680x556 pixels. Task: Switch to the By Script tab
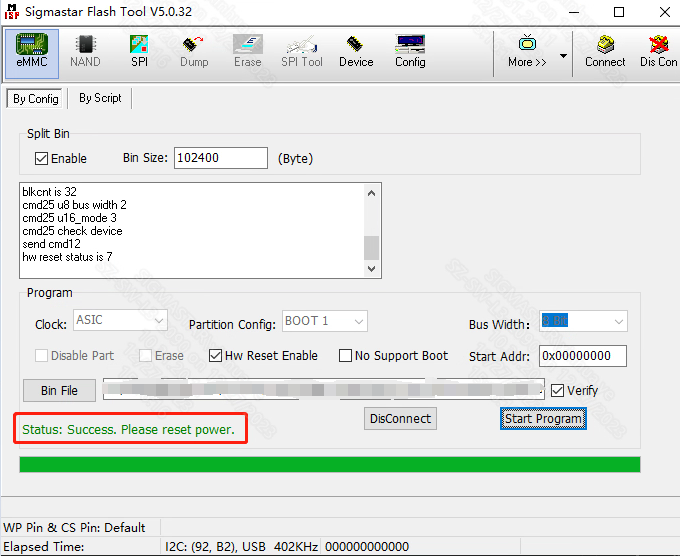tap(100, 98)
